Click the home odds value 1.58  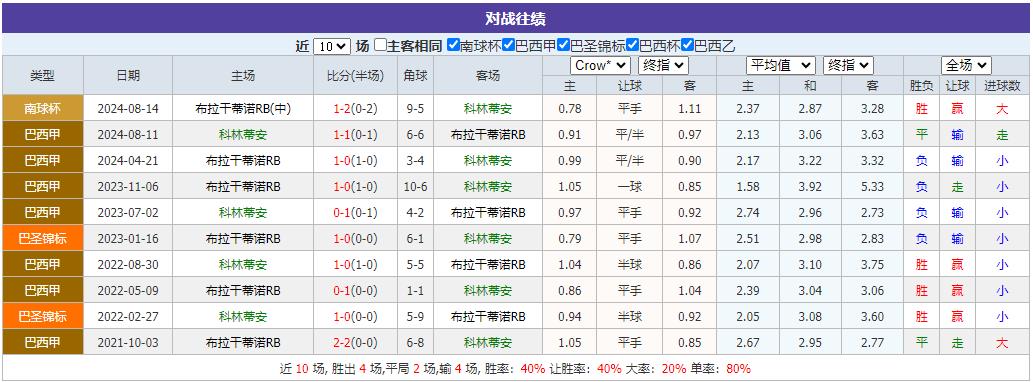(748, 186)
